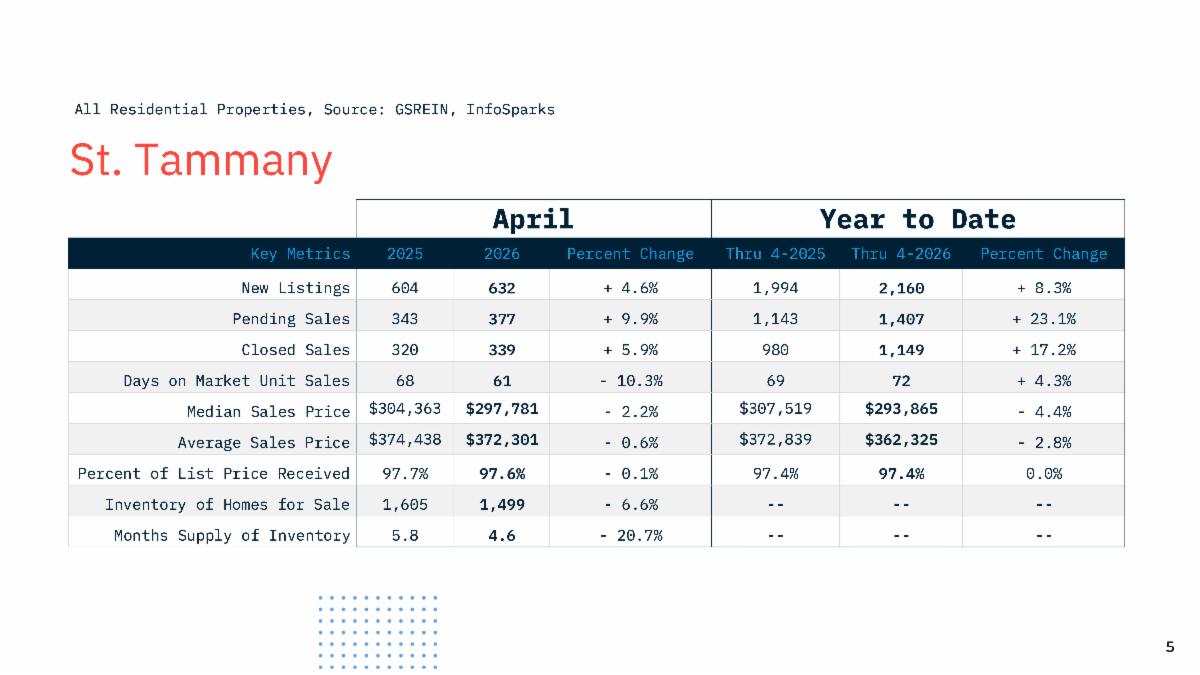The height and width of the screenshot is (675, 1200).
Task: Select the Days on Market Unit Sales label
Action: [237, 381]
